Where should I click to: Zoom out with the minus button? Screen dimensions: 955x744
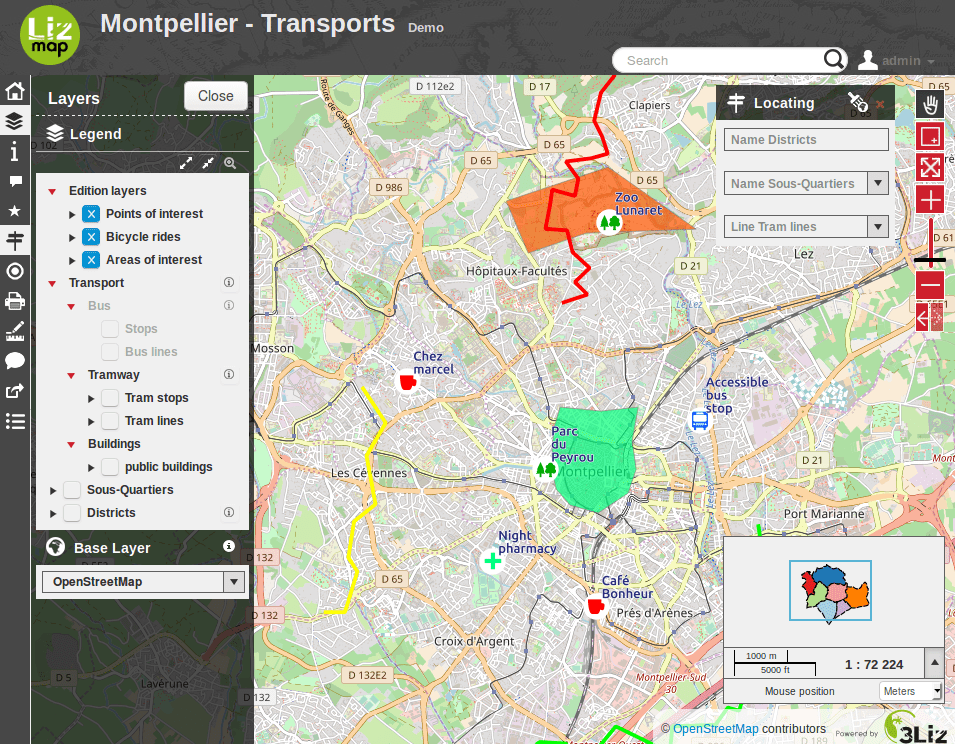pos(930,284)
